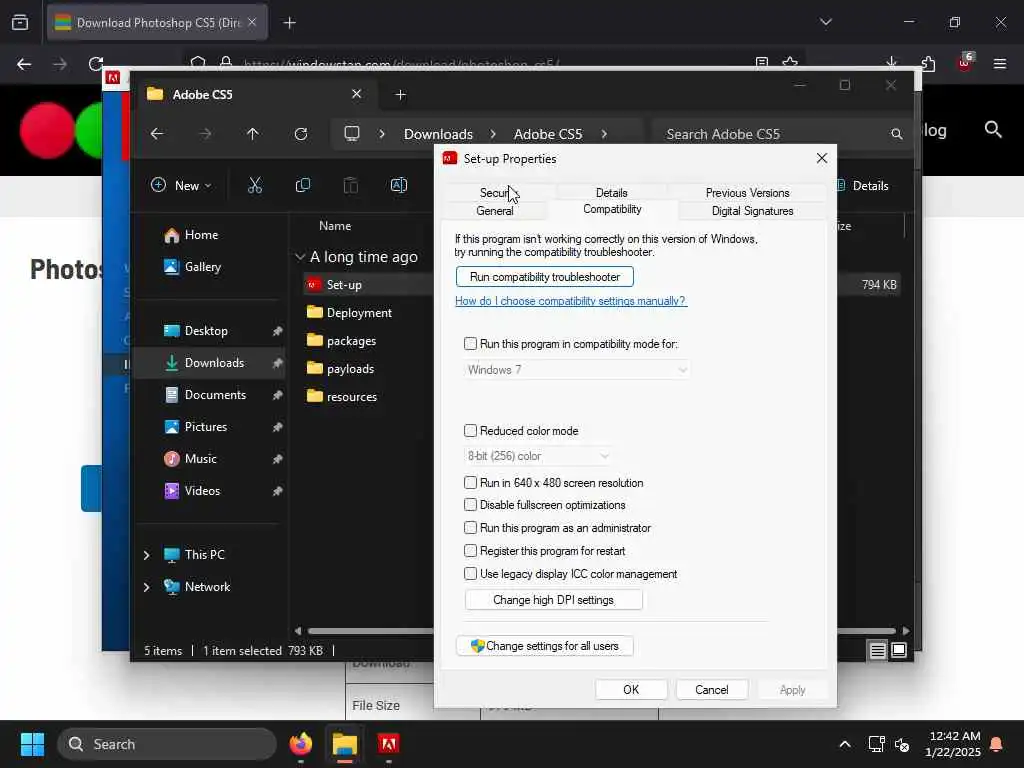This screenshot has width=1024, height=768.
Task: Open 'How do I choose compatibility settings manually?' link
Action: (571, 301)
